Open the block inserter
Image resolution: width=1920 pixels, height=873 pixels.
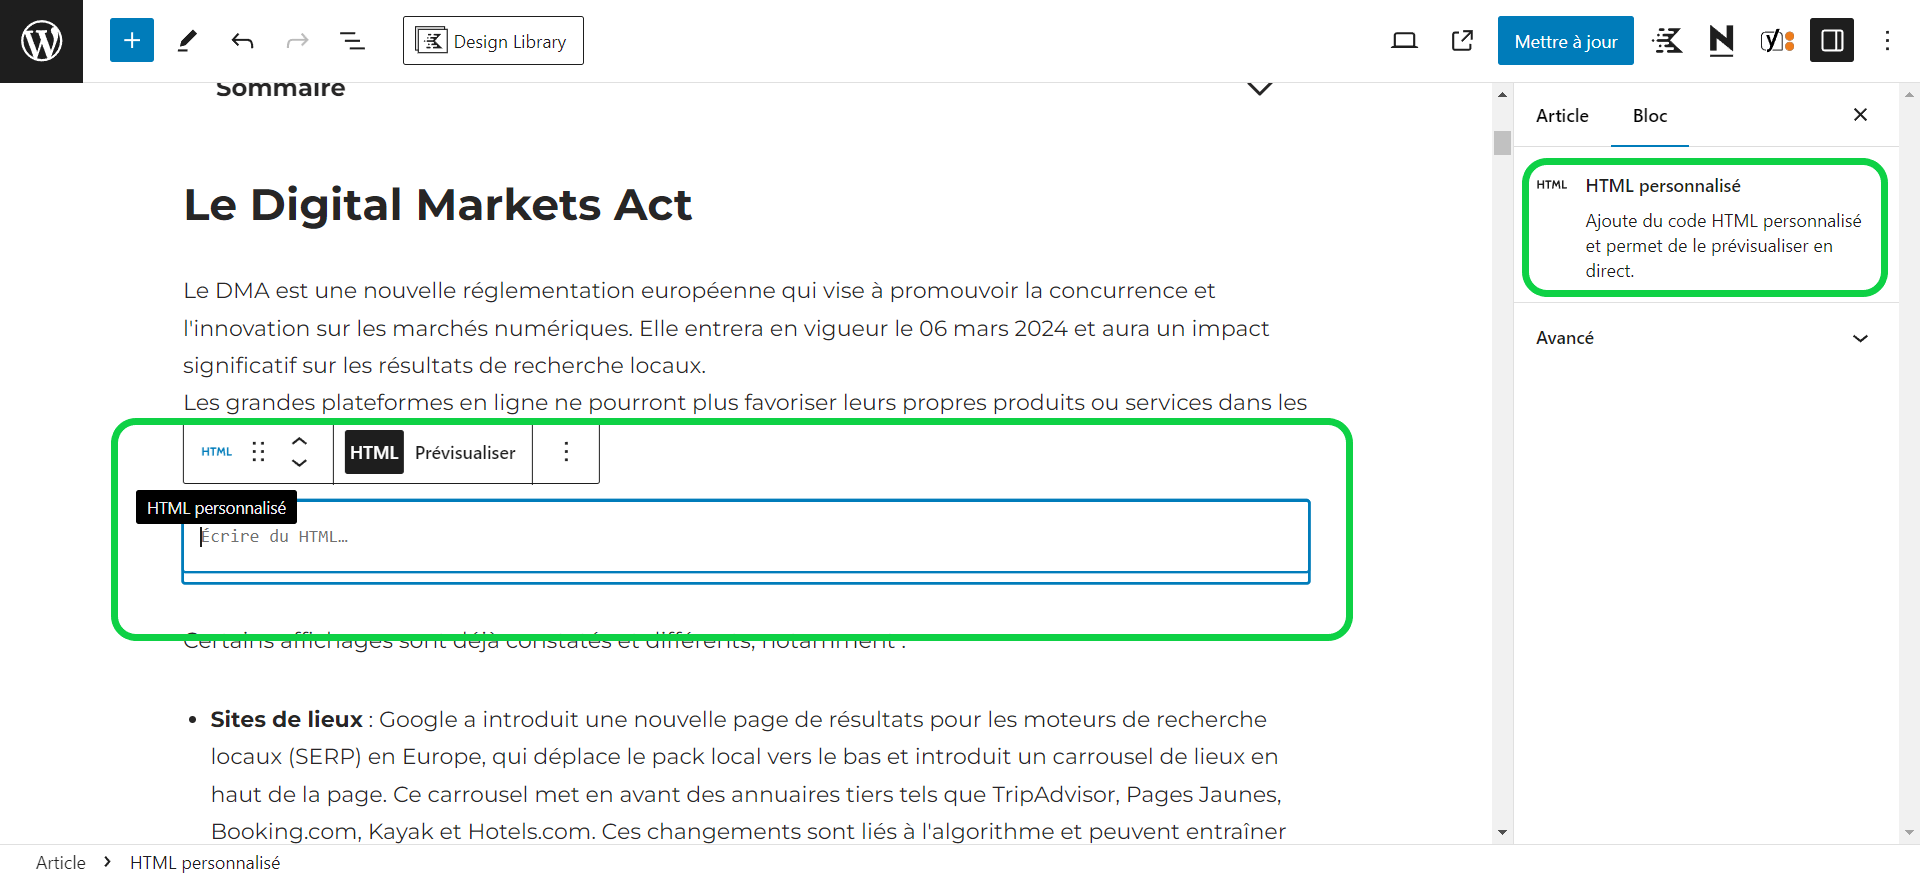[131, 40]
